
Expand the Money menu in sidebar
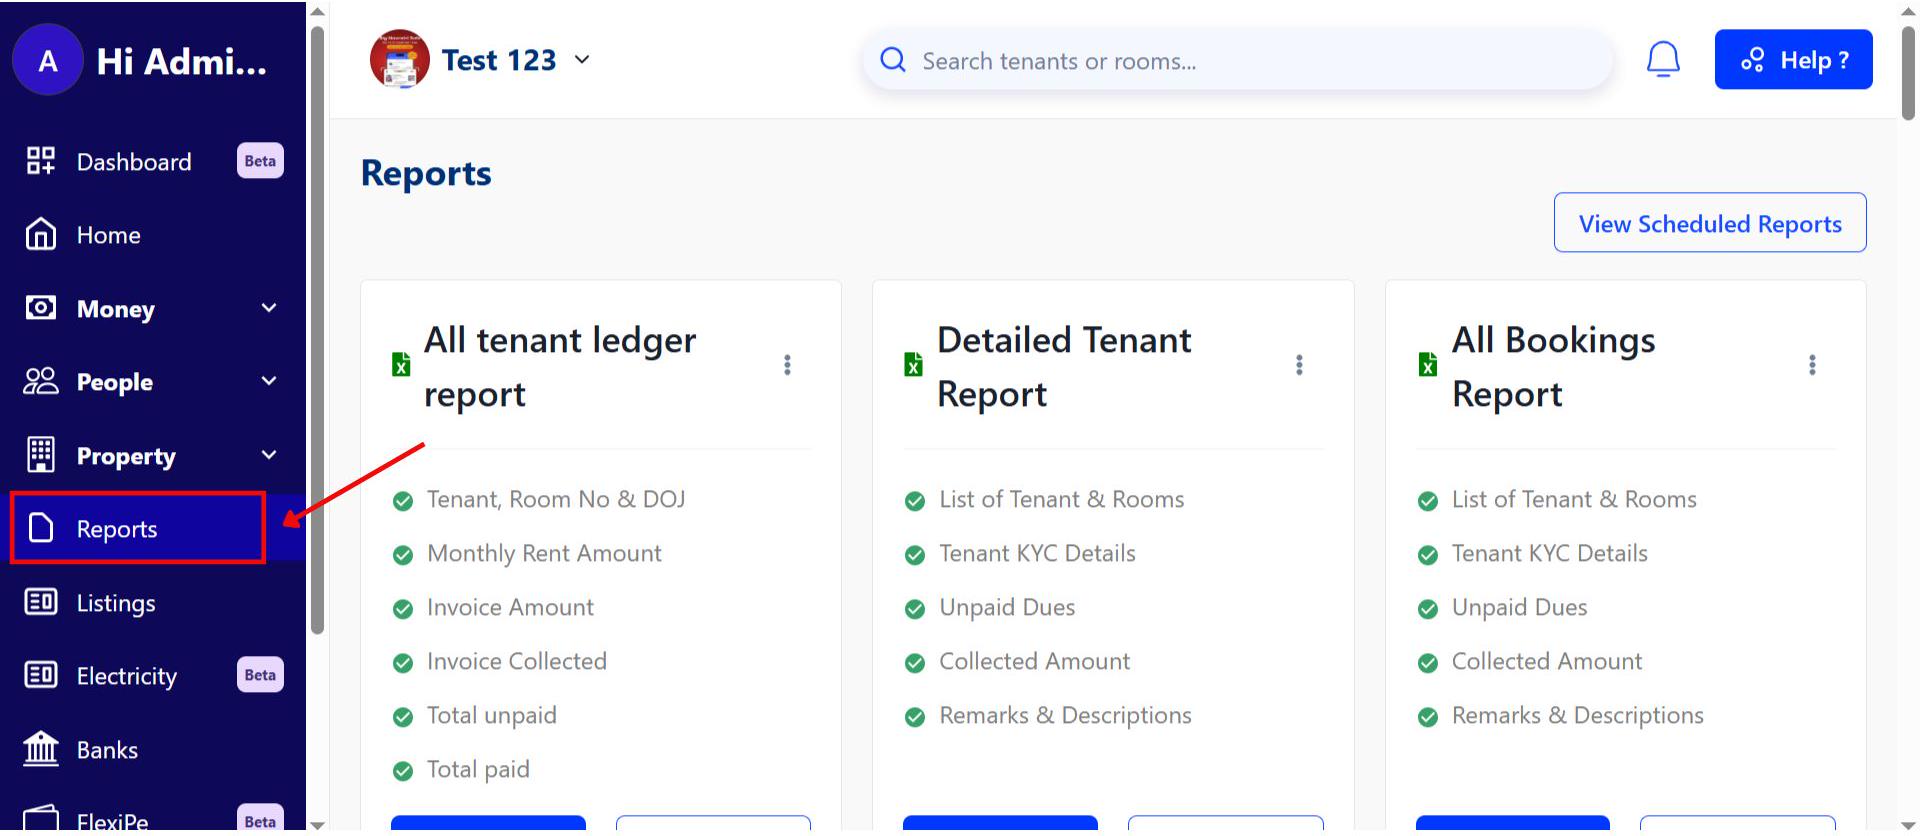pos(268,309)
